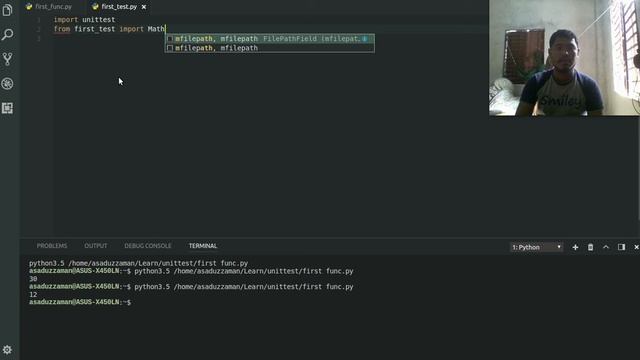Click the python file icon on first_func.py tab
The width and height of the screenshot is (640, 360).
click(29, 7)
